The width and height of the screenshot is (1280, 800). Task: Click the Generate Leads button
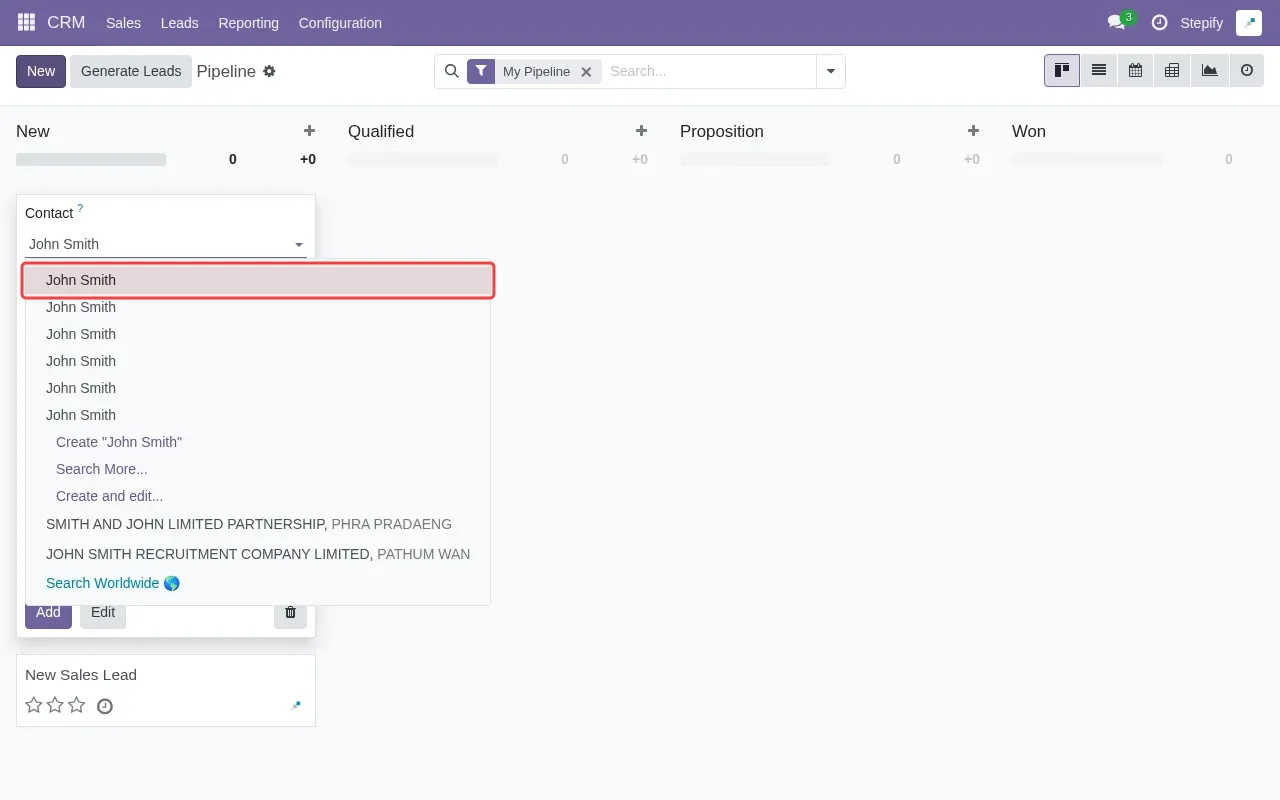tap(131, 71)
